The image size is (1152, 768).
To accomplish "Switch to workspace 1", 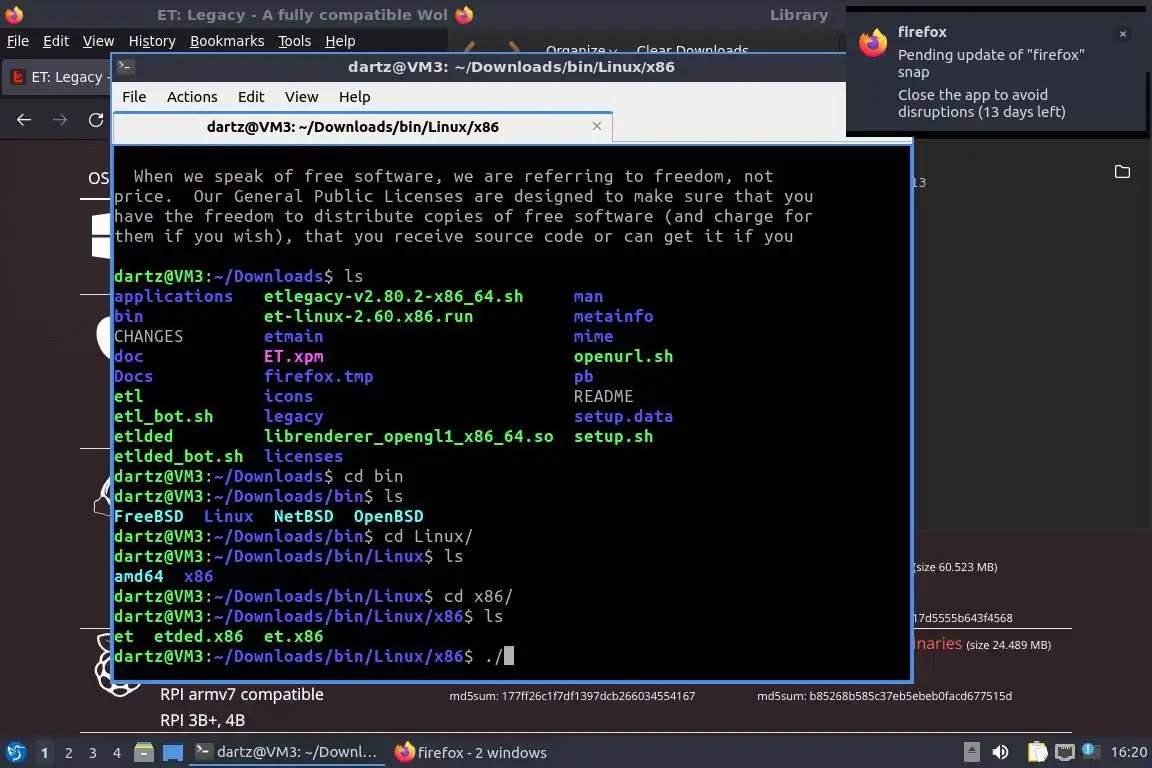I will [45, 753].
